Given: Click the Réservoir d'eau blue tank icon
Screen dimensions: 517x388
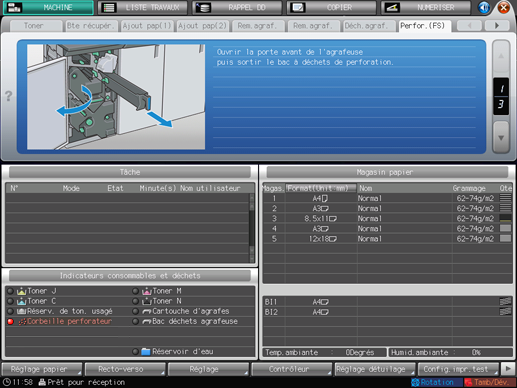Looking at the screenshot, I should point(146,351).
